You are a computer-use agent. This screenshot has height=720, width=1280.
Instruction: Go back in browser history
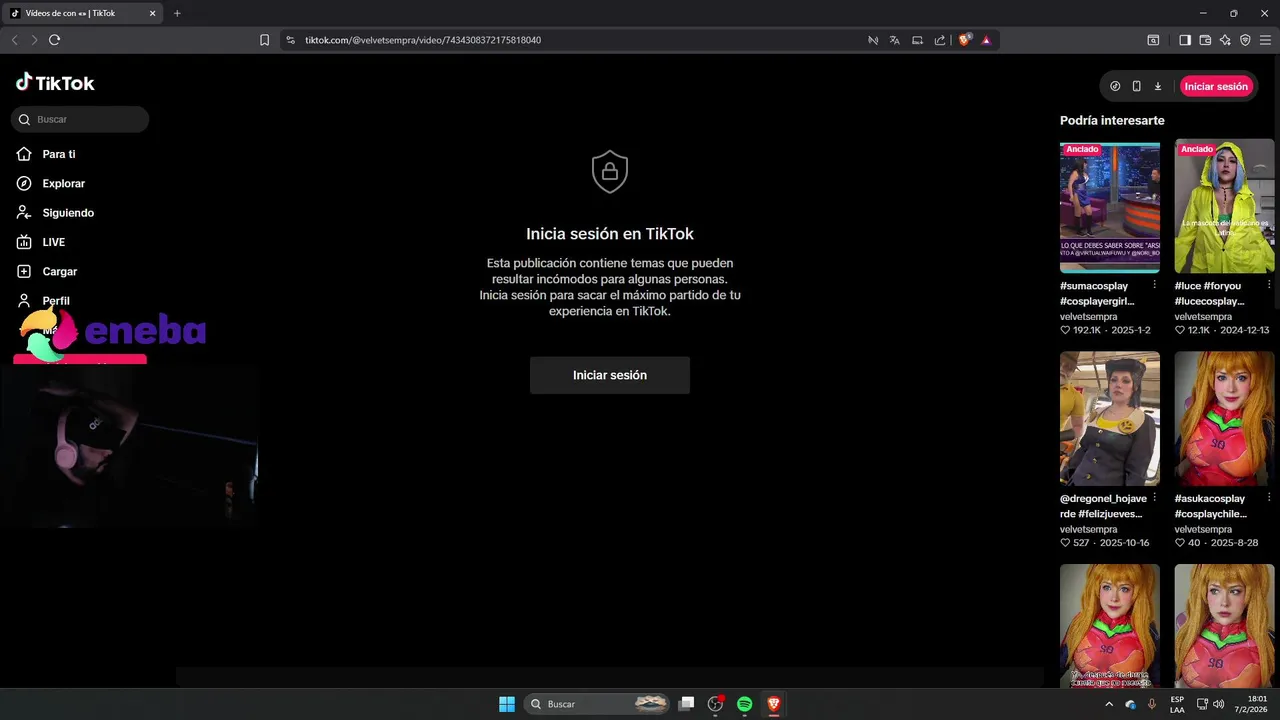14,40
